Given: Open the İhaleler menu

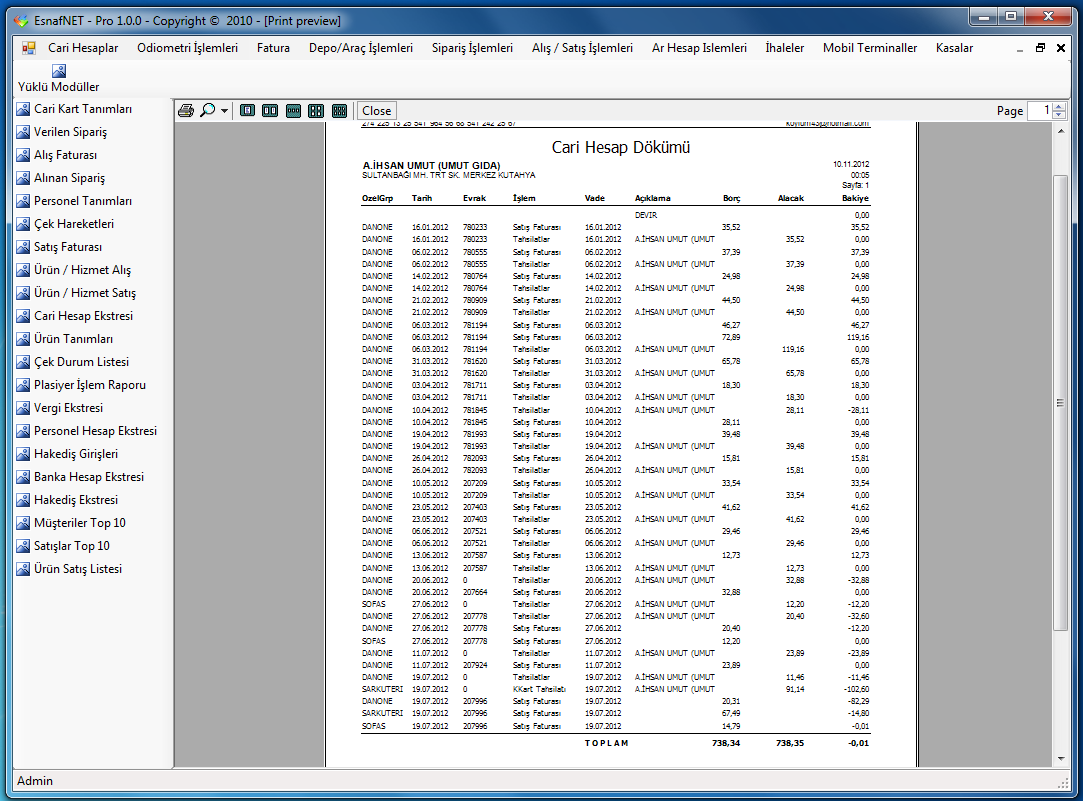Looking at the screenshot, I should (785, 48).
